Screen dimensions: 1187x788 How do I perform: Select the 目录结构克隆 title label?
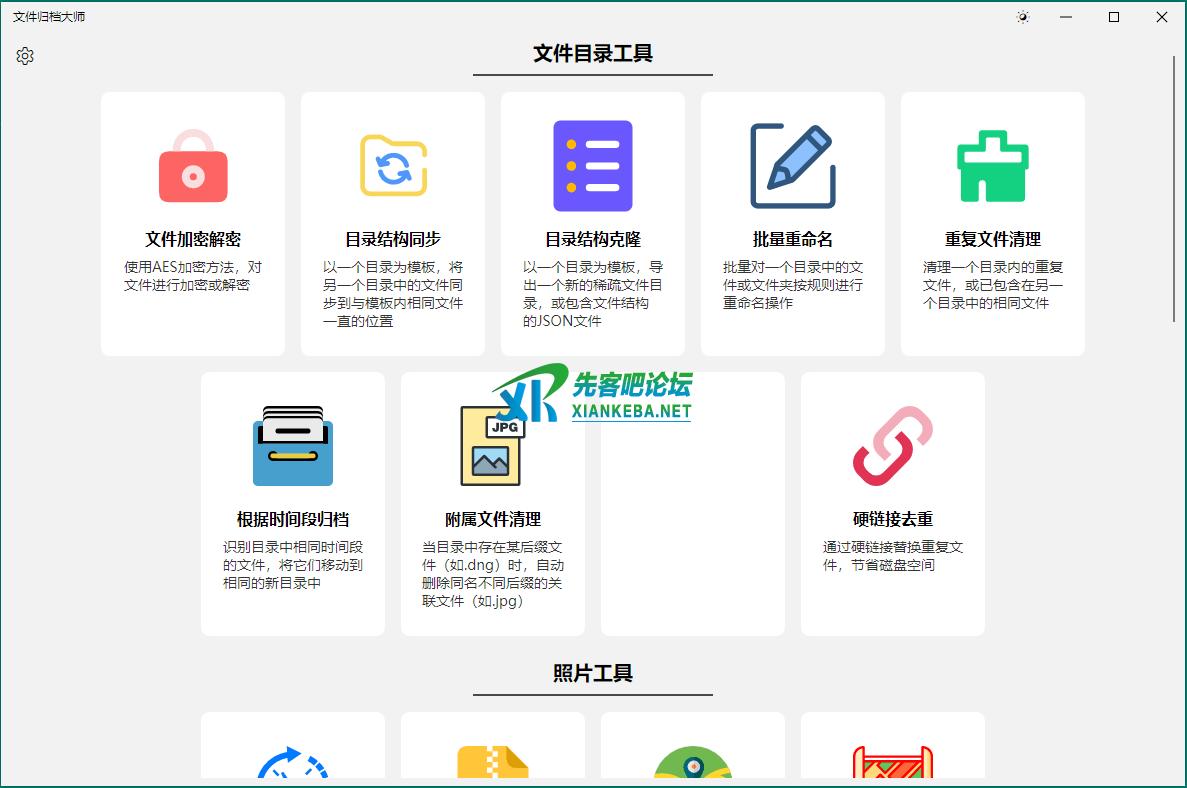(x=593, y=240)
